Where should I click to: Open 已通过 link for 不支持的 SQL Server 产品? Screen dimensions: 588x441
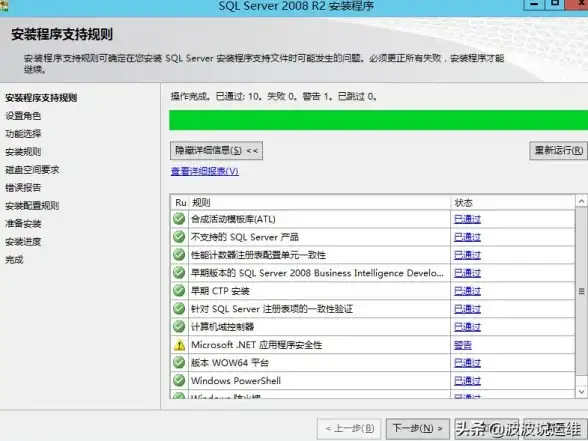[x=467, y=237]
